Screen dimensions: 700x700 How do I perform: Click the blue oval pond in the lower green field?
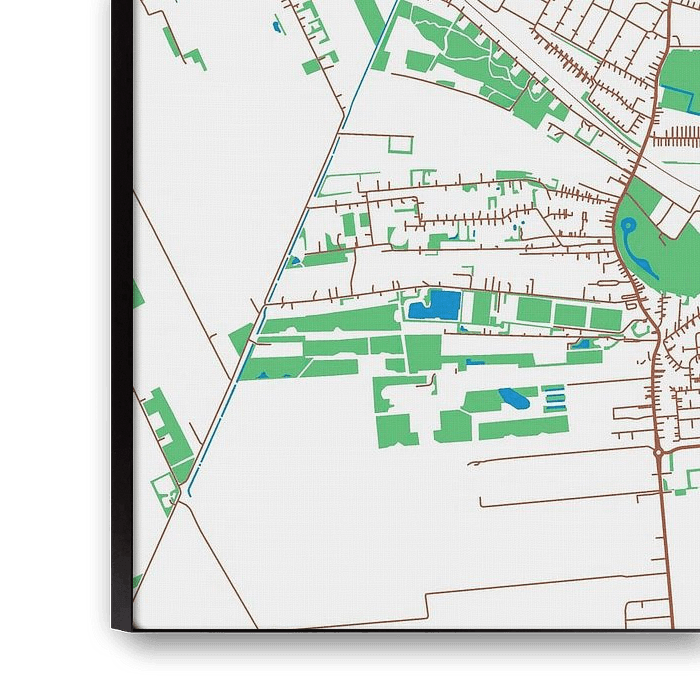tap(514, 397)
